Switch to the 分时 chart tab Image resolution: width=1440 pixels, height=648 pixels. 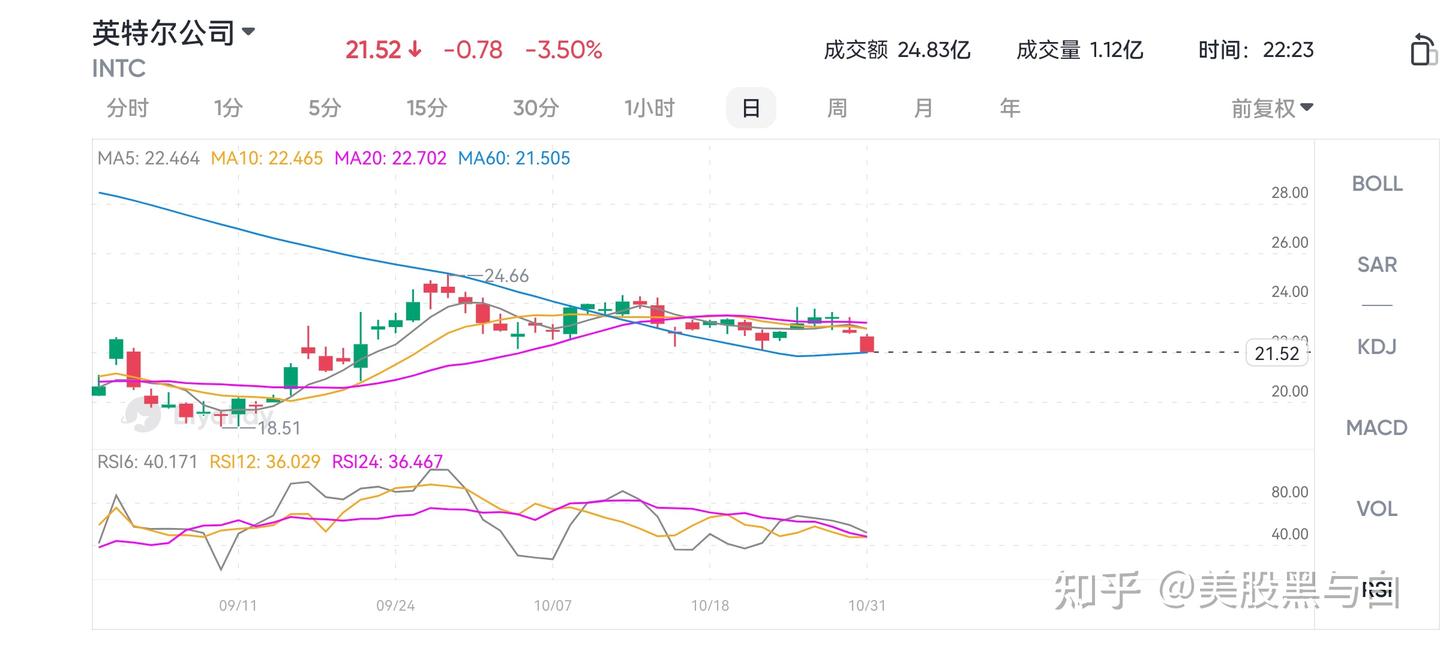[128, 108]
